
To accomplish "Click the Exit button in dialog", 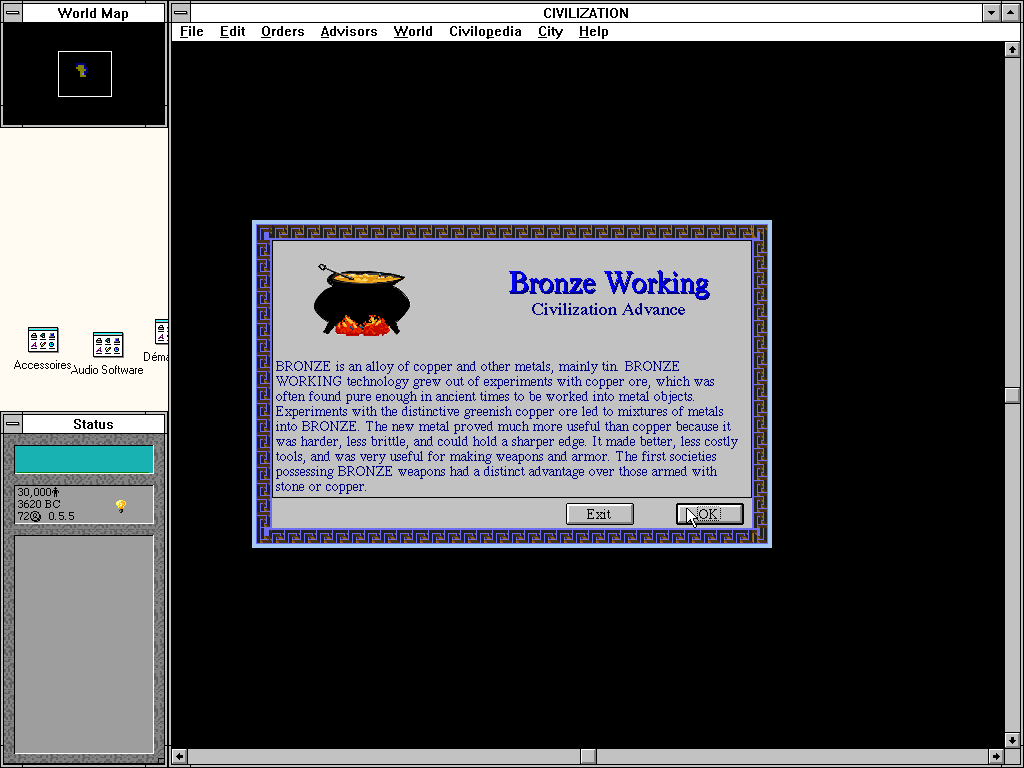I will (600, 514).
